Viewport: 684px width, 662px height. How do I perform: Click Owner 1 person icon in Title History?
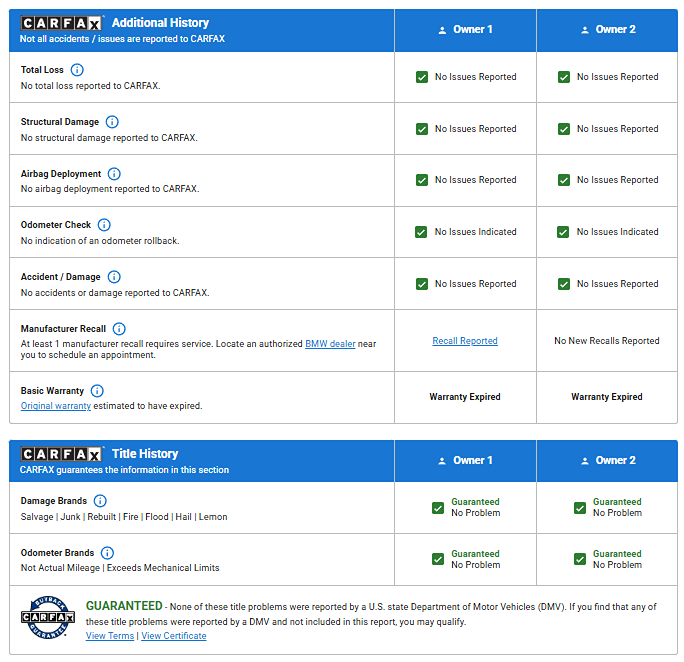(442, 461)
